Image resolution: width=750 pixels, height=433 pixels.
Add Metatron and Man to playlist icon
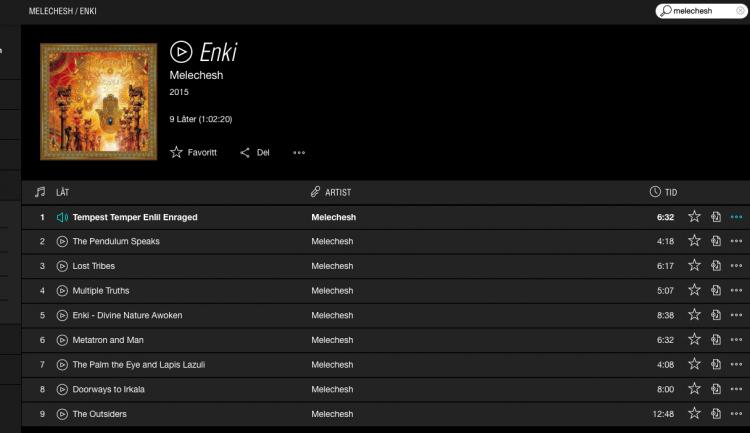716,340
